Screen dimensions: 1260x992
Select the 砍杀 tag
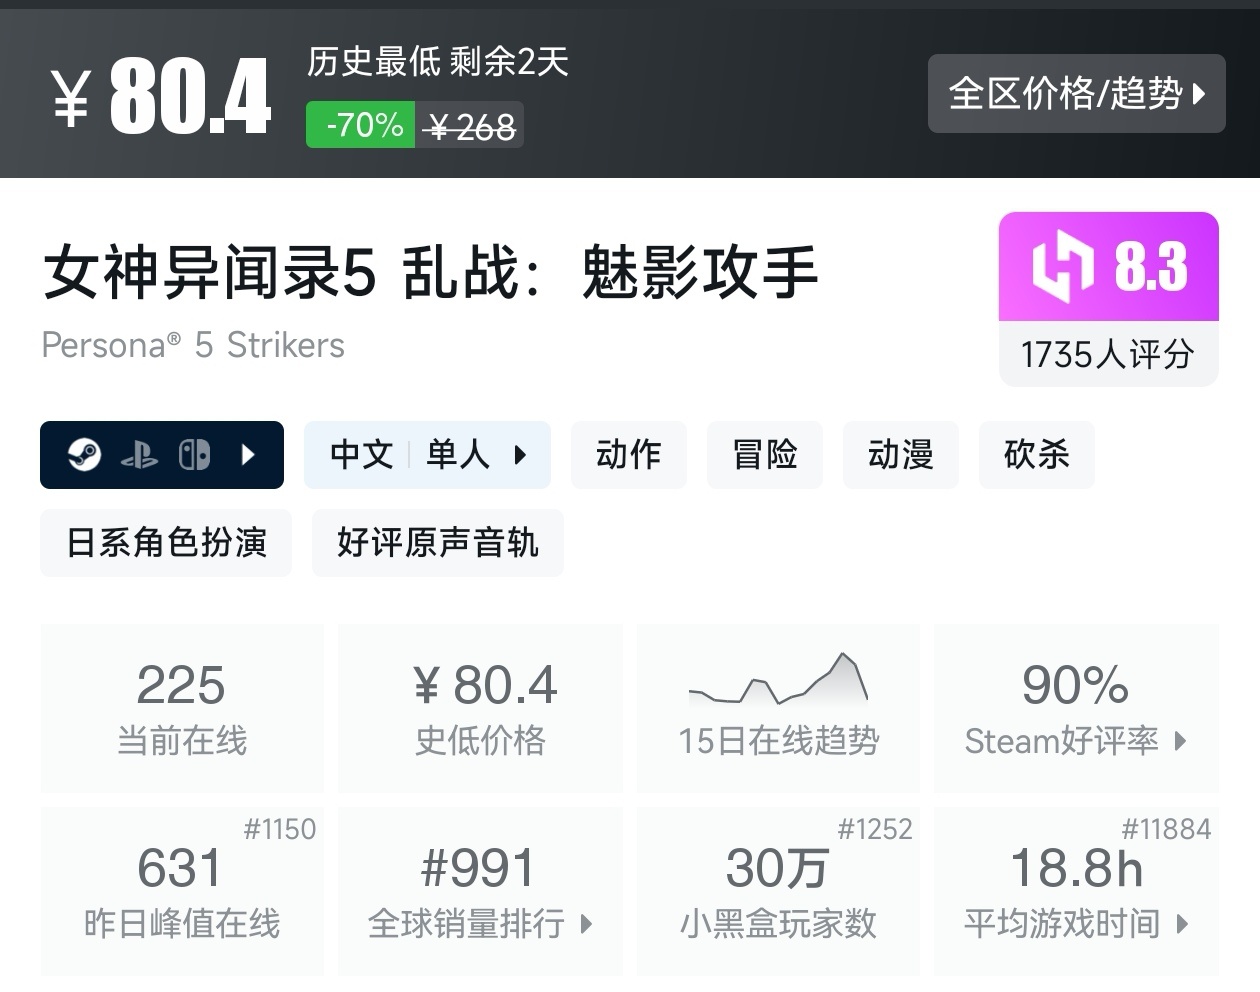coord(1037,455)
